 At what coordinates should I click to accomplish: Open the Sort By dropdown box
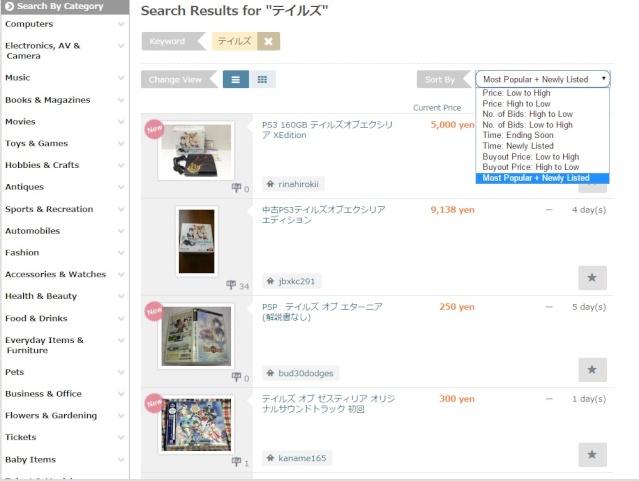[x=542, y=79]
